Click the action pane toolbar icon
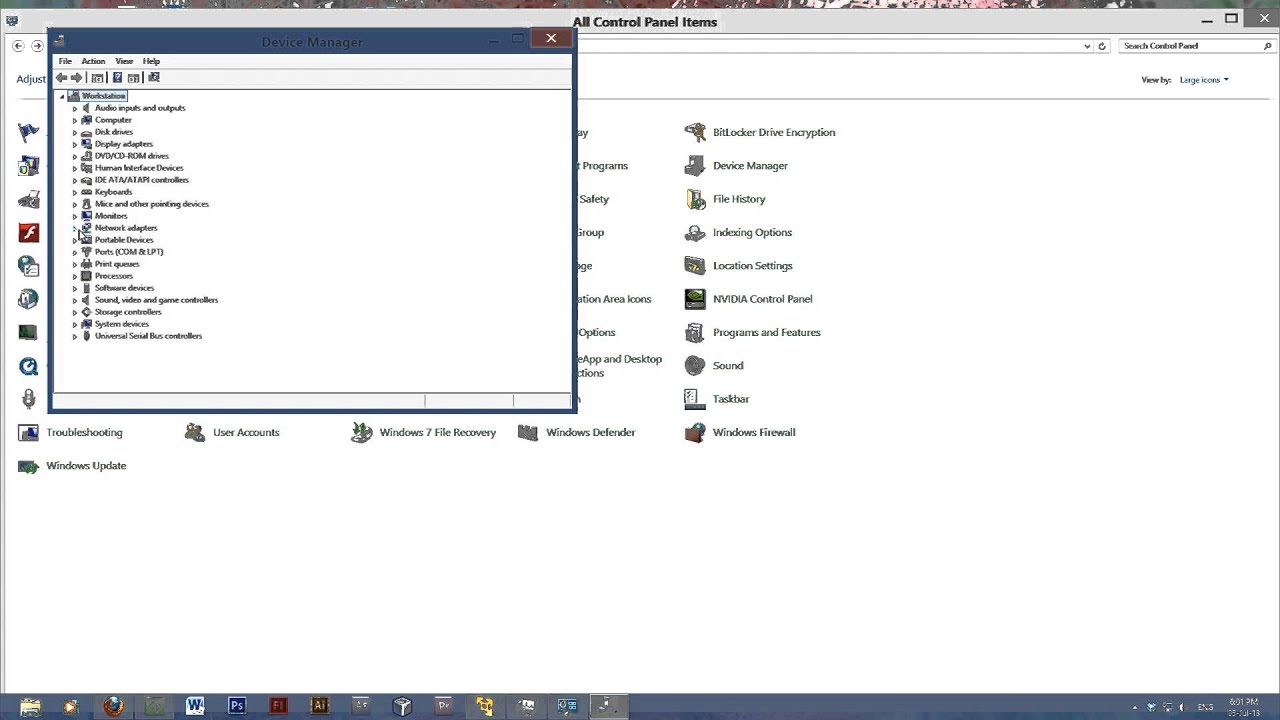Screen dimensions: 1280x720 pyautogui.click(x=133, y=78)
